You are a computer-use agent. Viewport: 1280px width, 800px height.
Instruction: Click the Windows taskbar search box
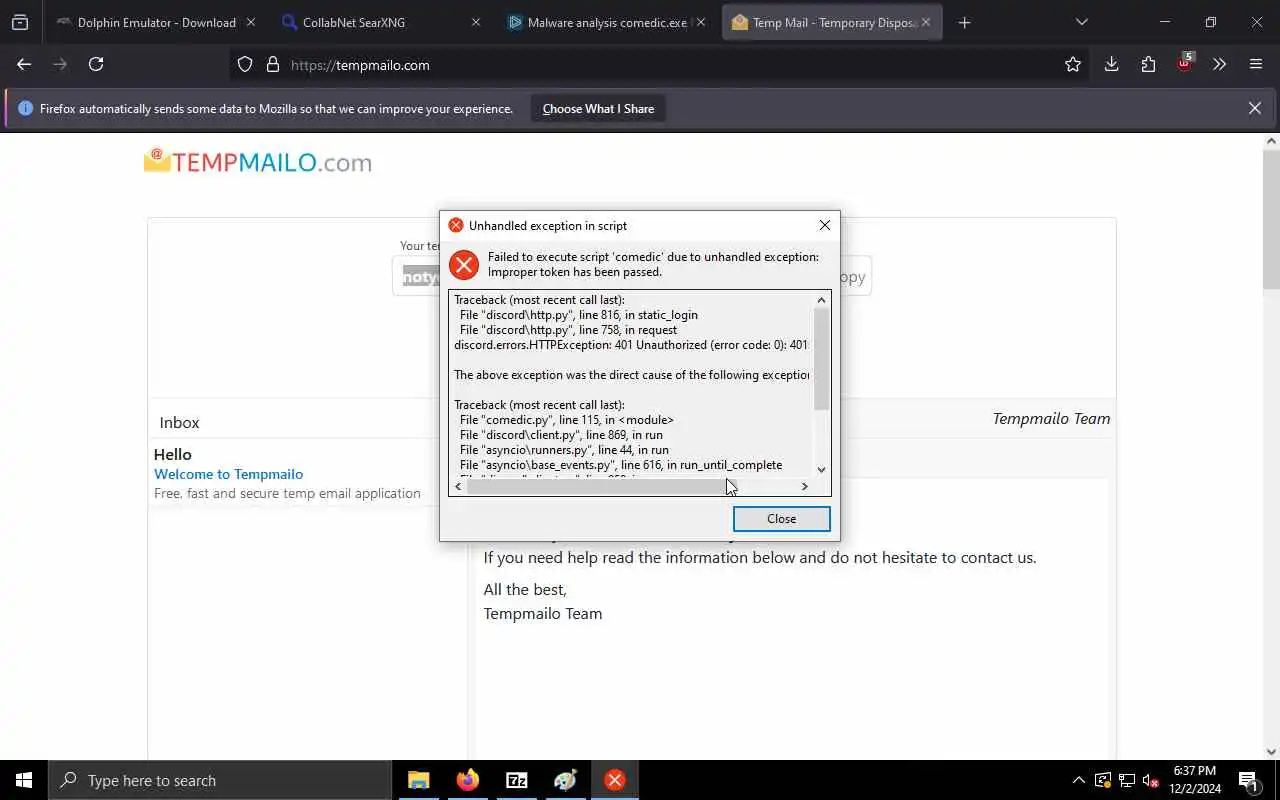coord(220,780)
